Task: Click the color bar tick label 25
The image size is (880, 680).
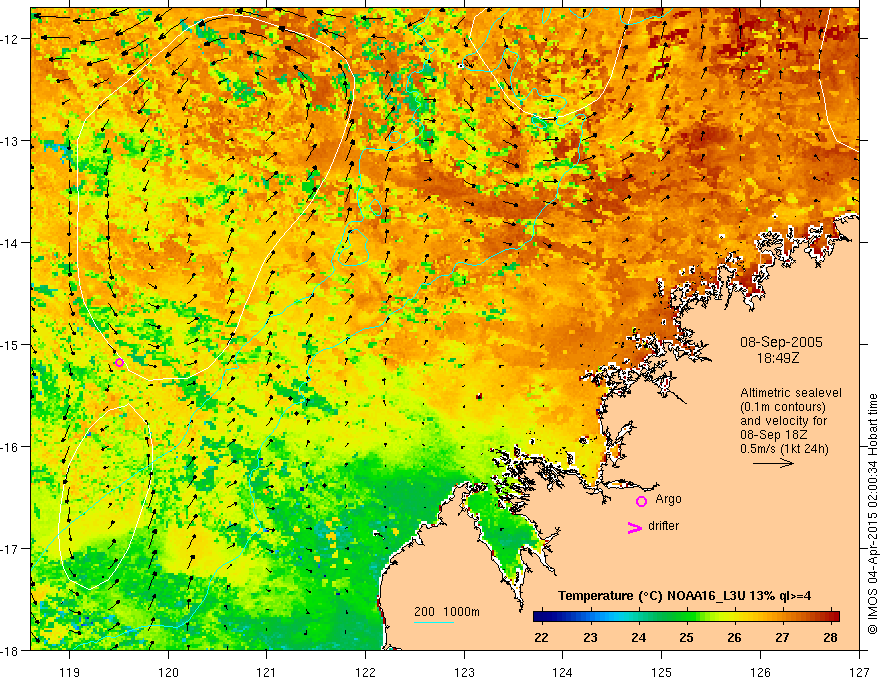Action: point(686,637)
